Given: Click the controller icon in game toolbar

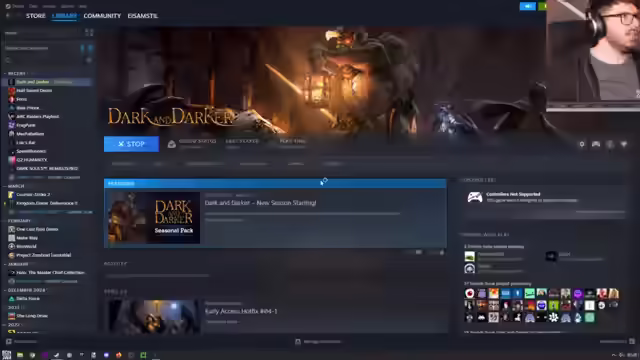Looking at the screenshot, I should [x=596, y=144].
